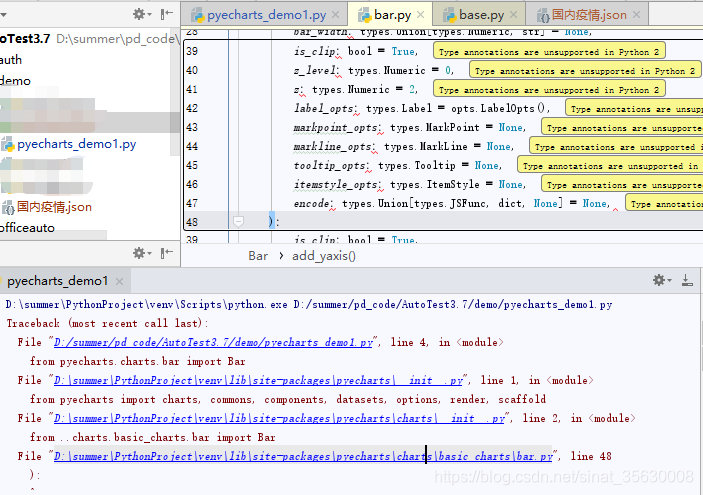Click Python 2 warning tooltip on line 39

click(x=549, y=52)
